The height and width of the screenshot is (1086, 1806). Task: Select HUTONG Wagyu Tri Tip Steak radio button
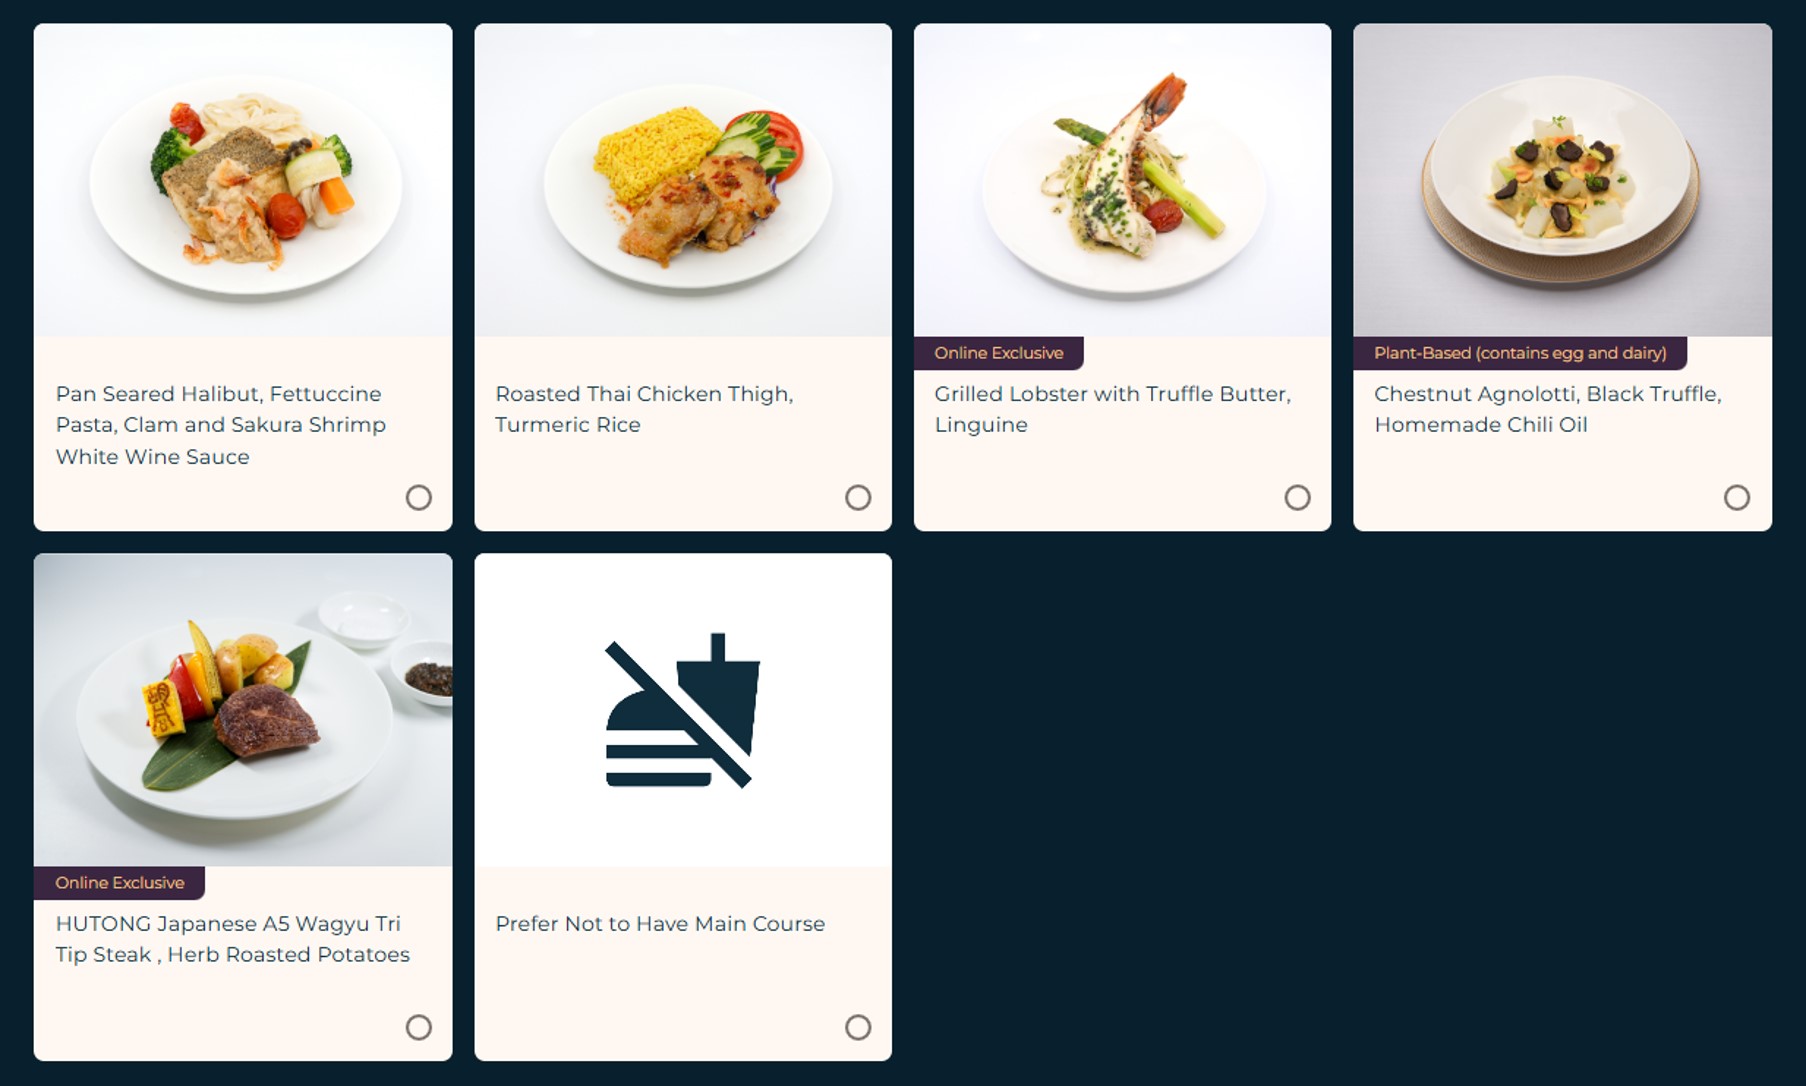(x=418, y=1027)
